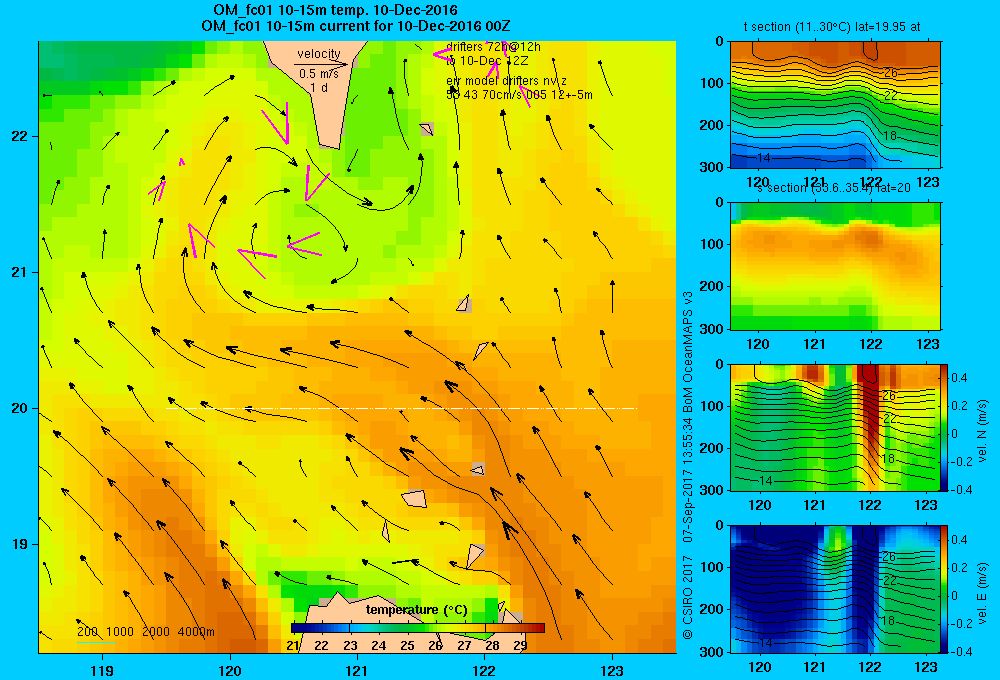Click the 'temperature (°C)' colorbar label

tap(416, 610)
